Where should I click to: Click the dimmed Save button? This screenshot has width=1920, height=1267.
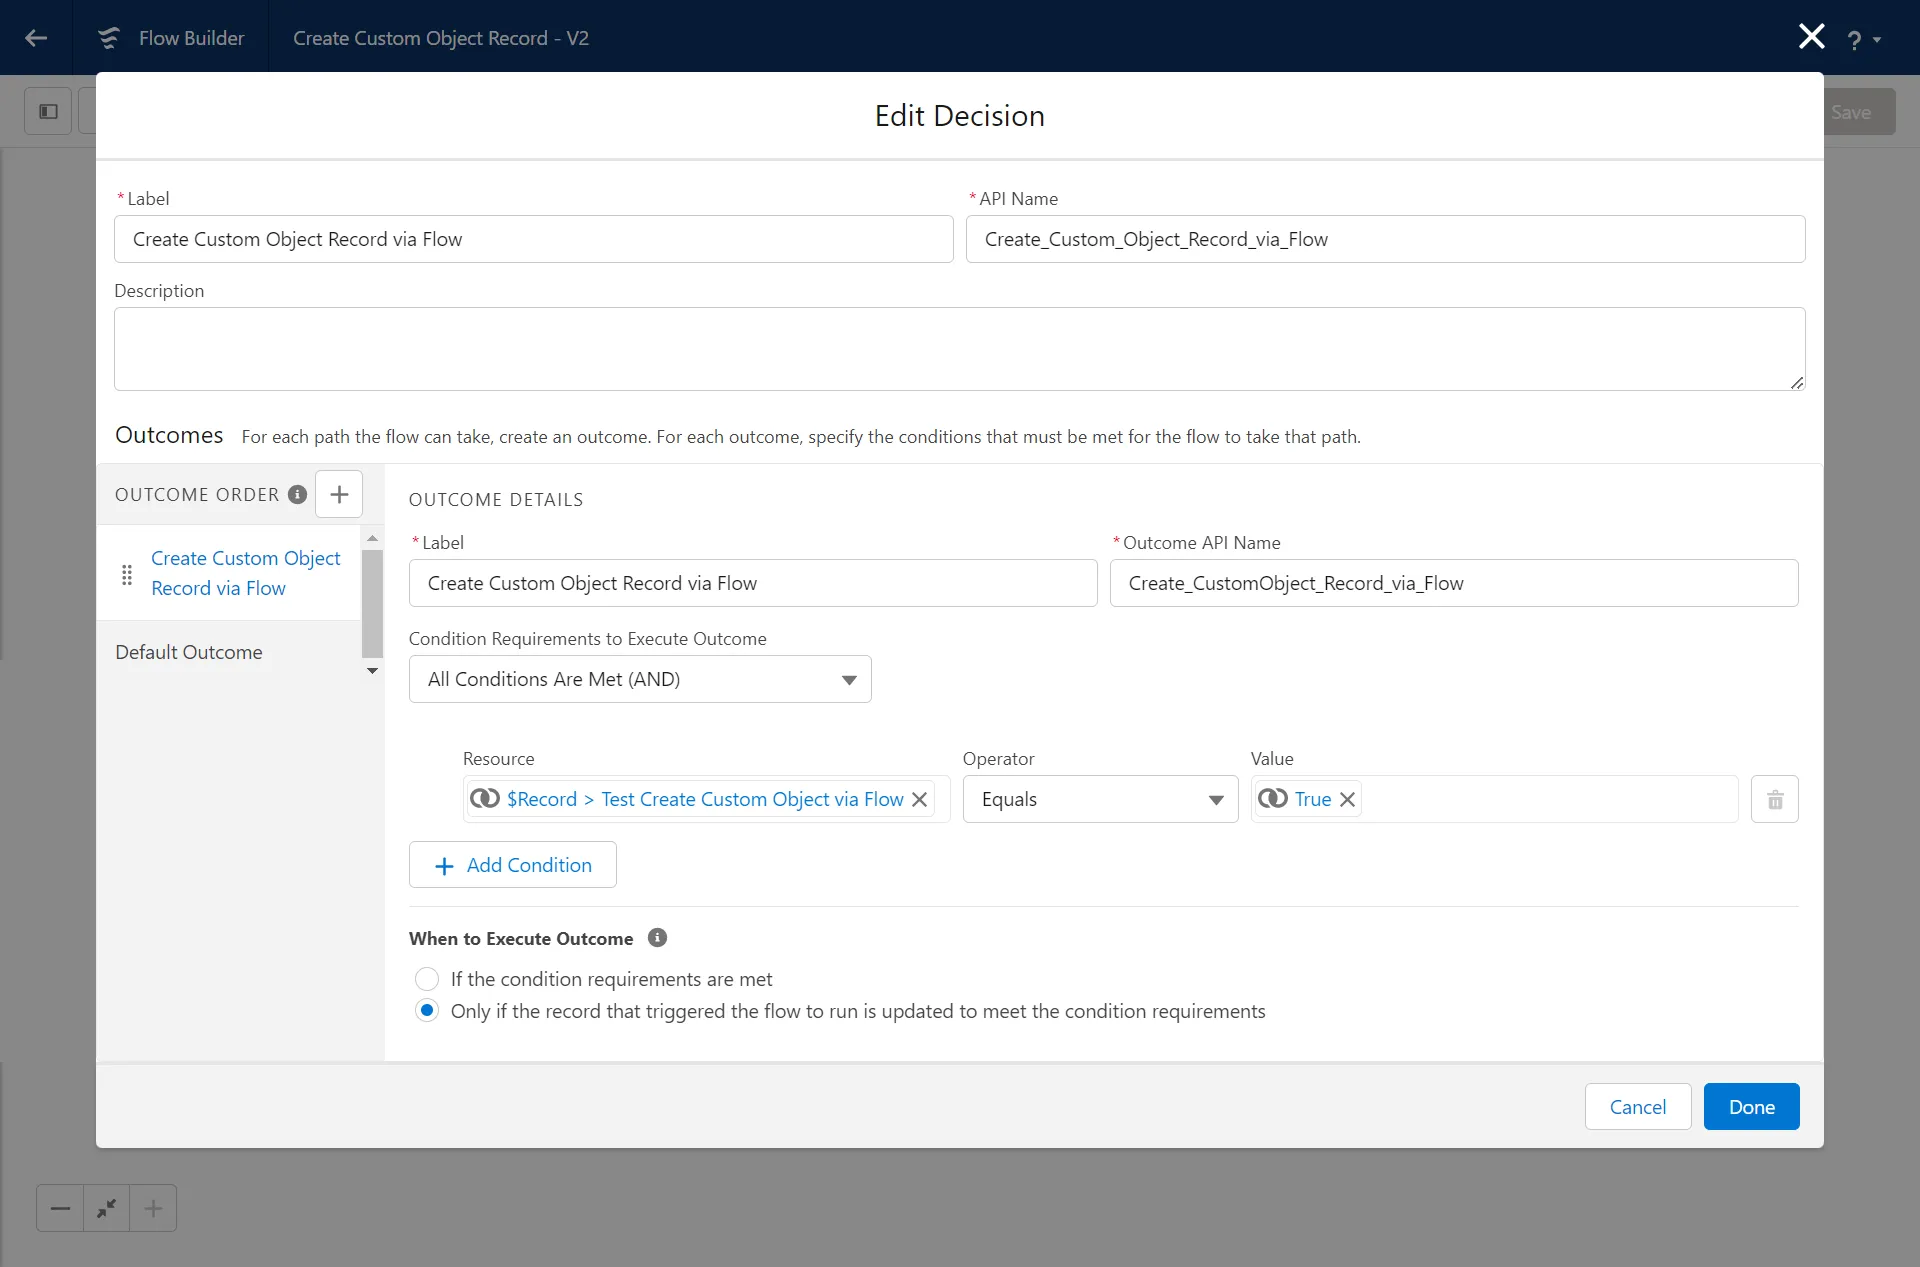point(1857,112)
